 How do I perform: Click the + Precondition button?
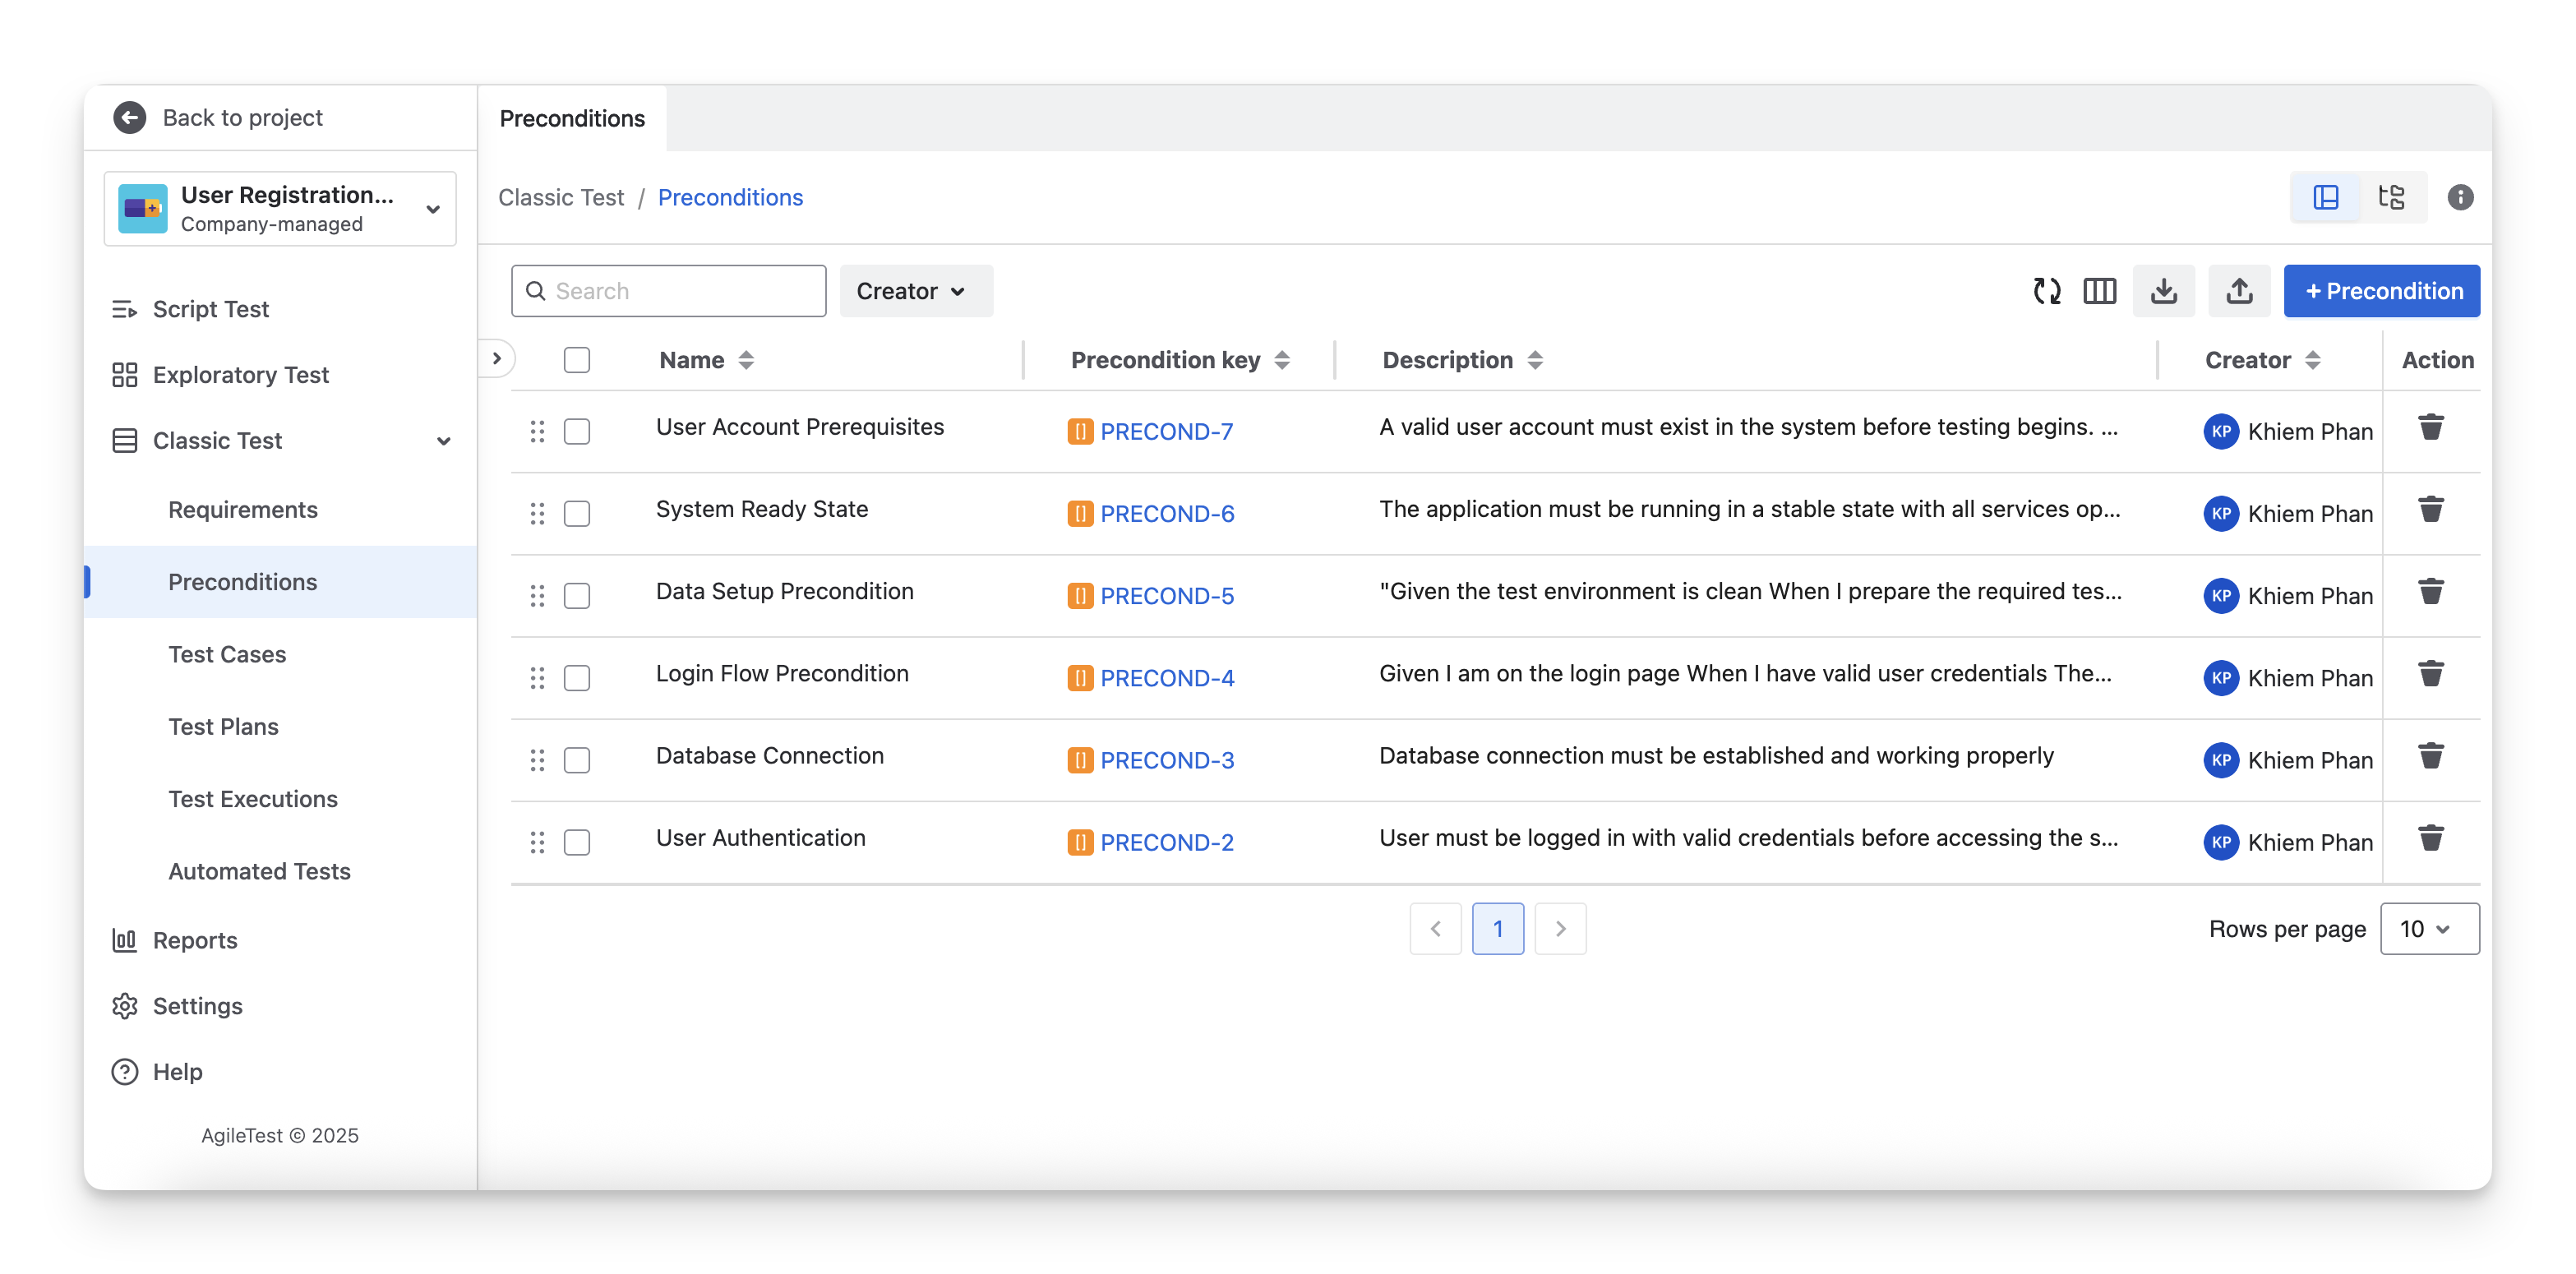pyautogui.click(x=2380, y=291)
